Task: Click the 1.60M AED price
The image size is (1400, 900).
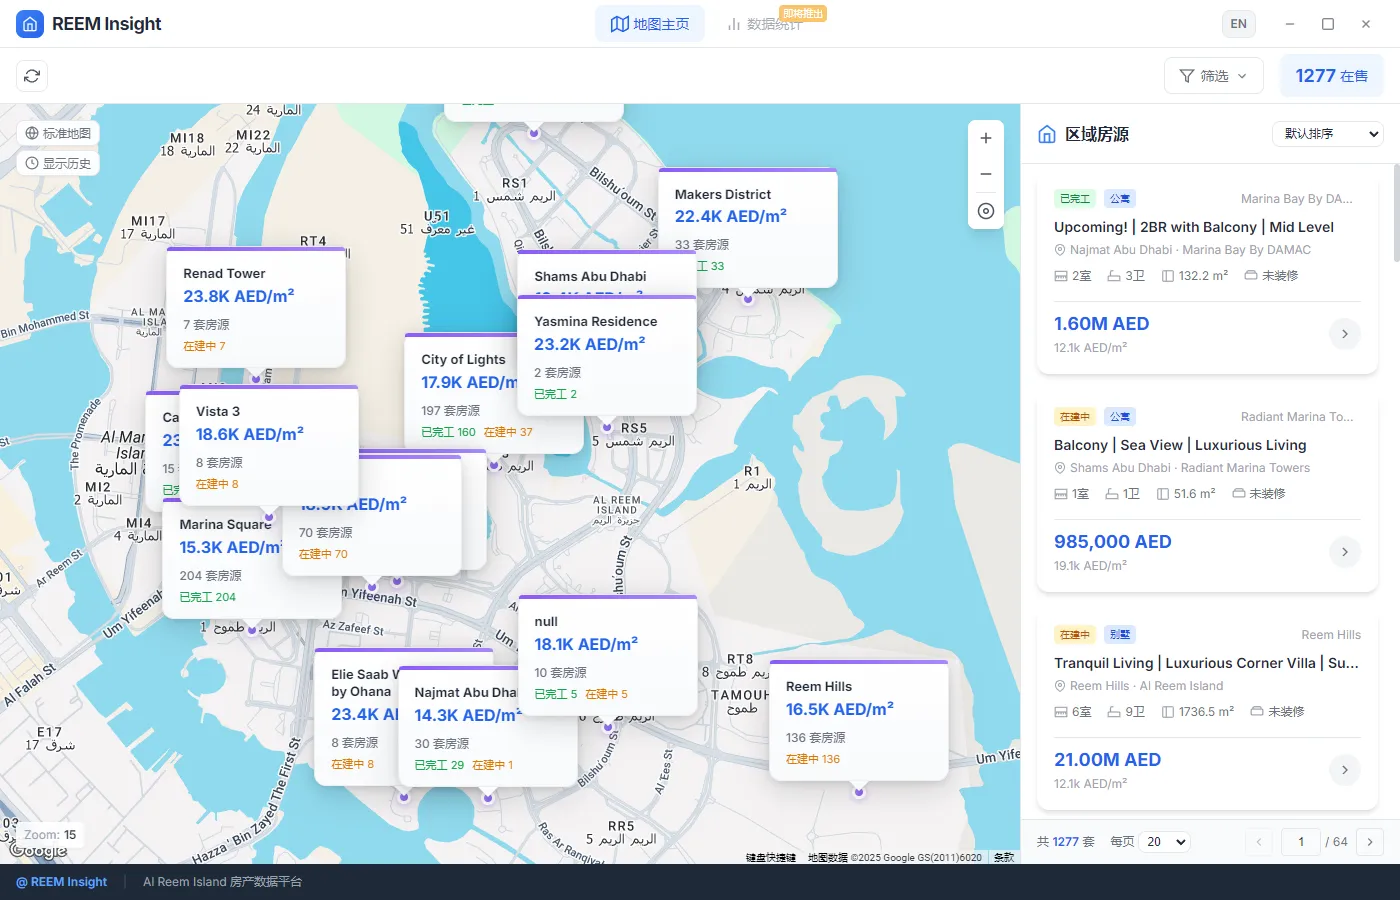Action: [1101, 324]
